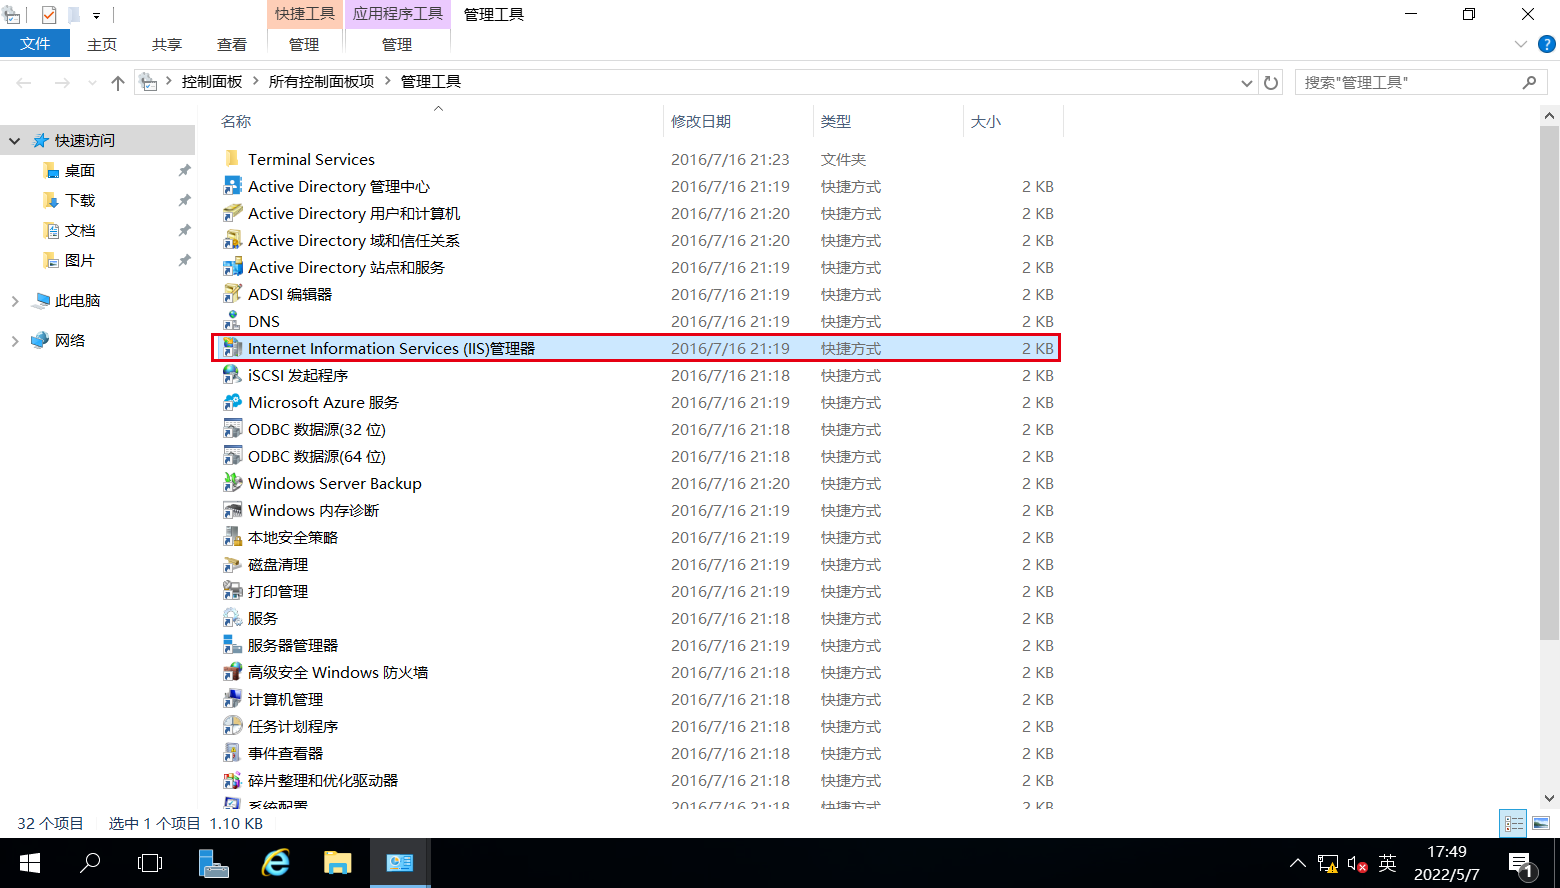Click the Microsoft Azure 服务 icon
Viewport: 1560px width, 888px height.
[x=232, y=402]
